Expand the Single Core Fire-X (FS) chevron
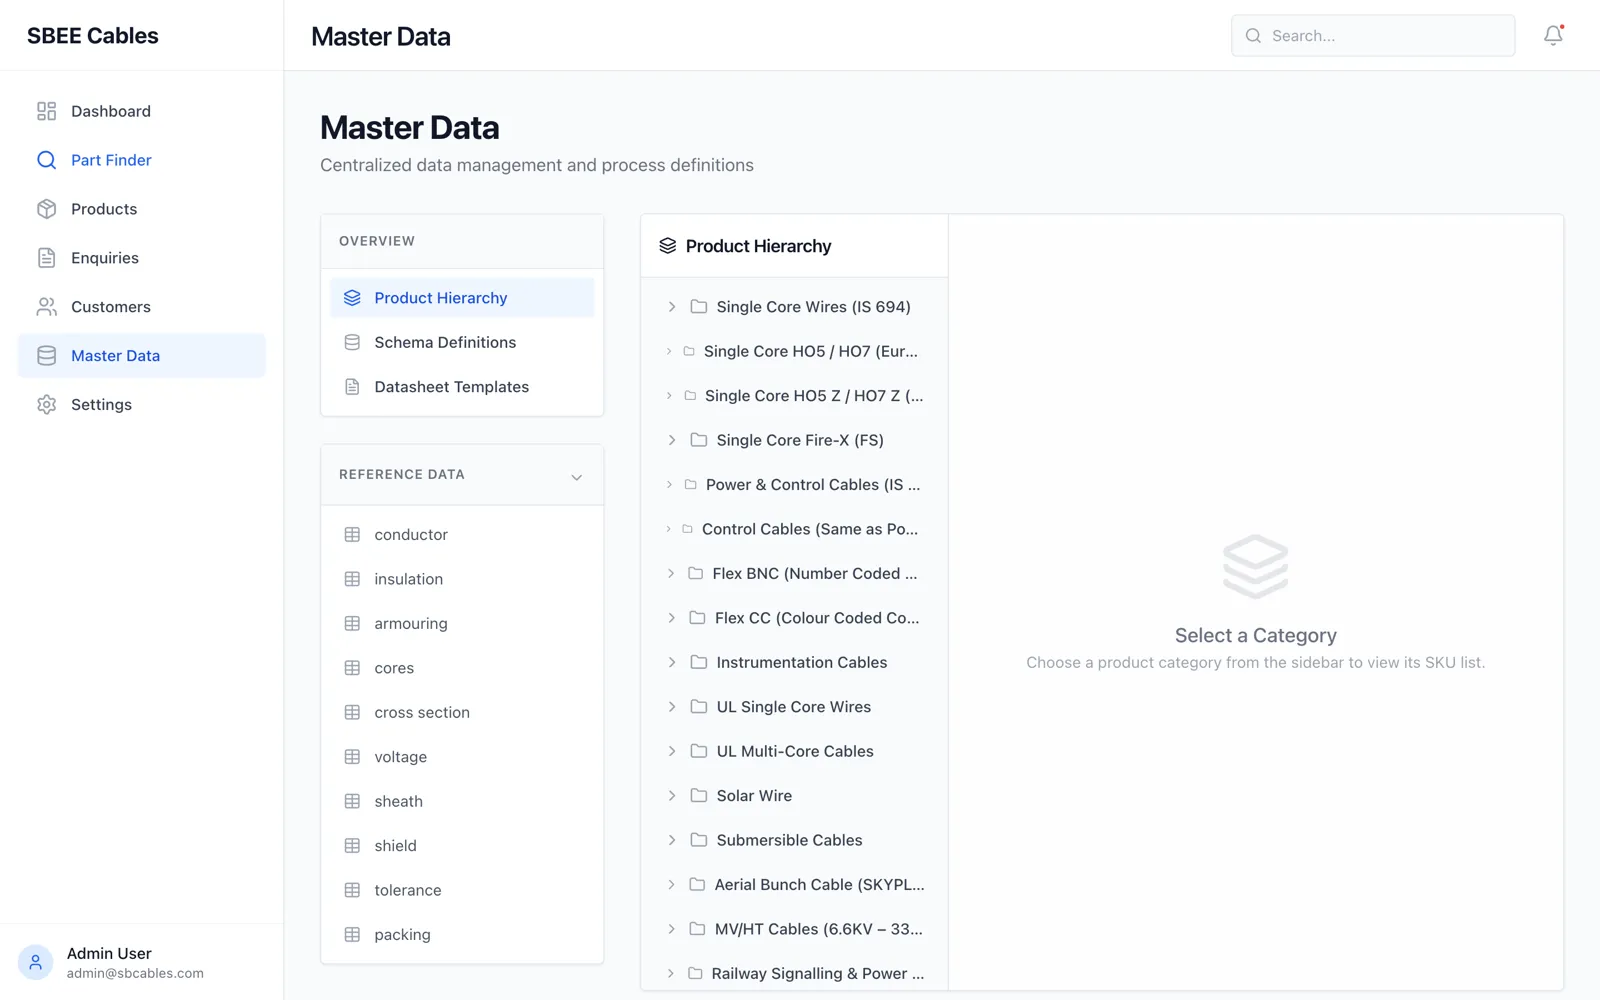The width and height of the screenshot is (1600, 1000). coord(672,440)
